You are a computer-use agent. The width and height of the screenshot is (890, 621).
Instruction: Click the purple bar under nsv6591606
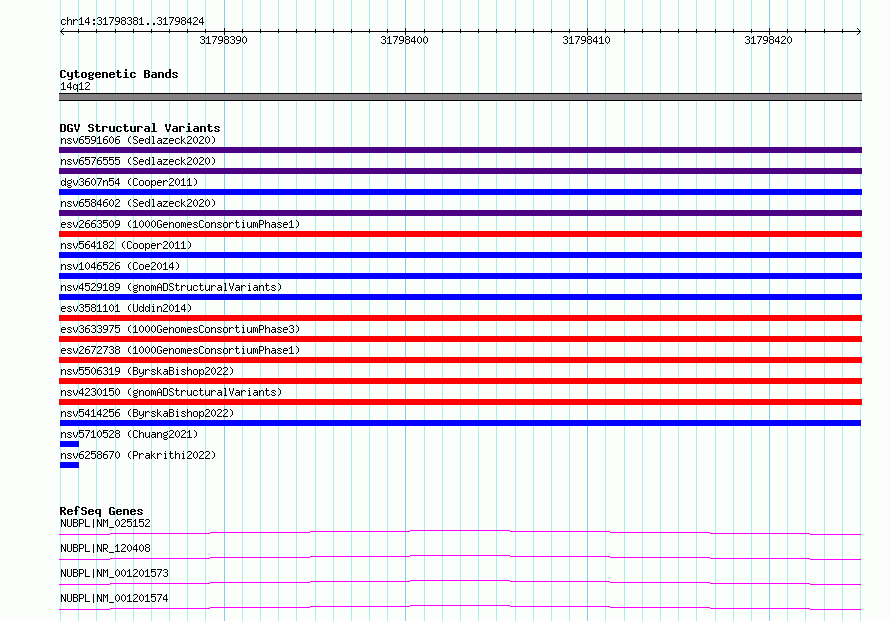point(460,150)
